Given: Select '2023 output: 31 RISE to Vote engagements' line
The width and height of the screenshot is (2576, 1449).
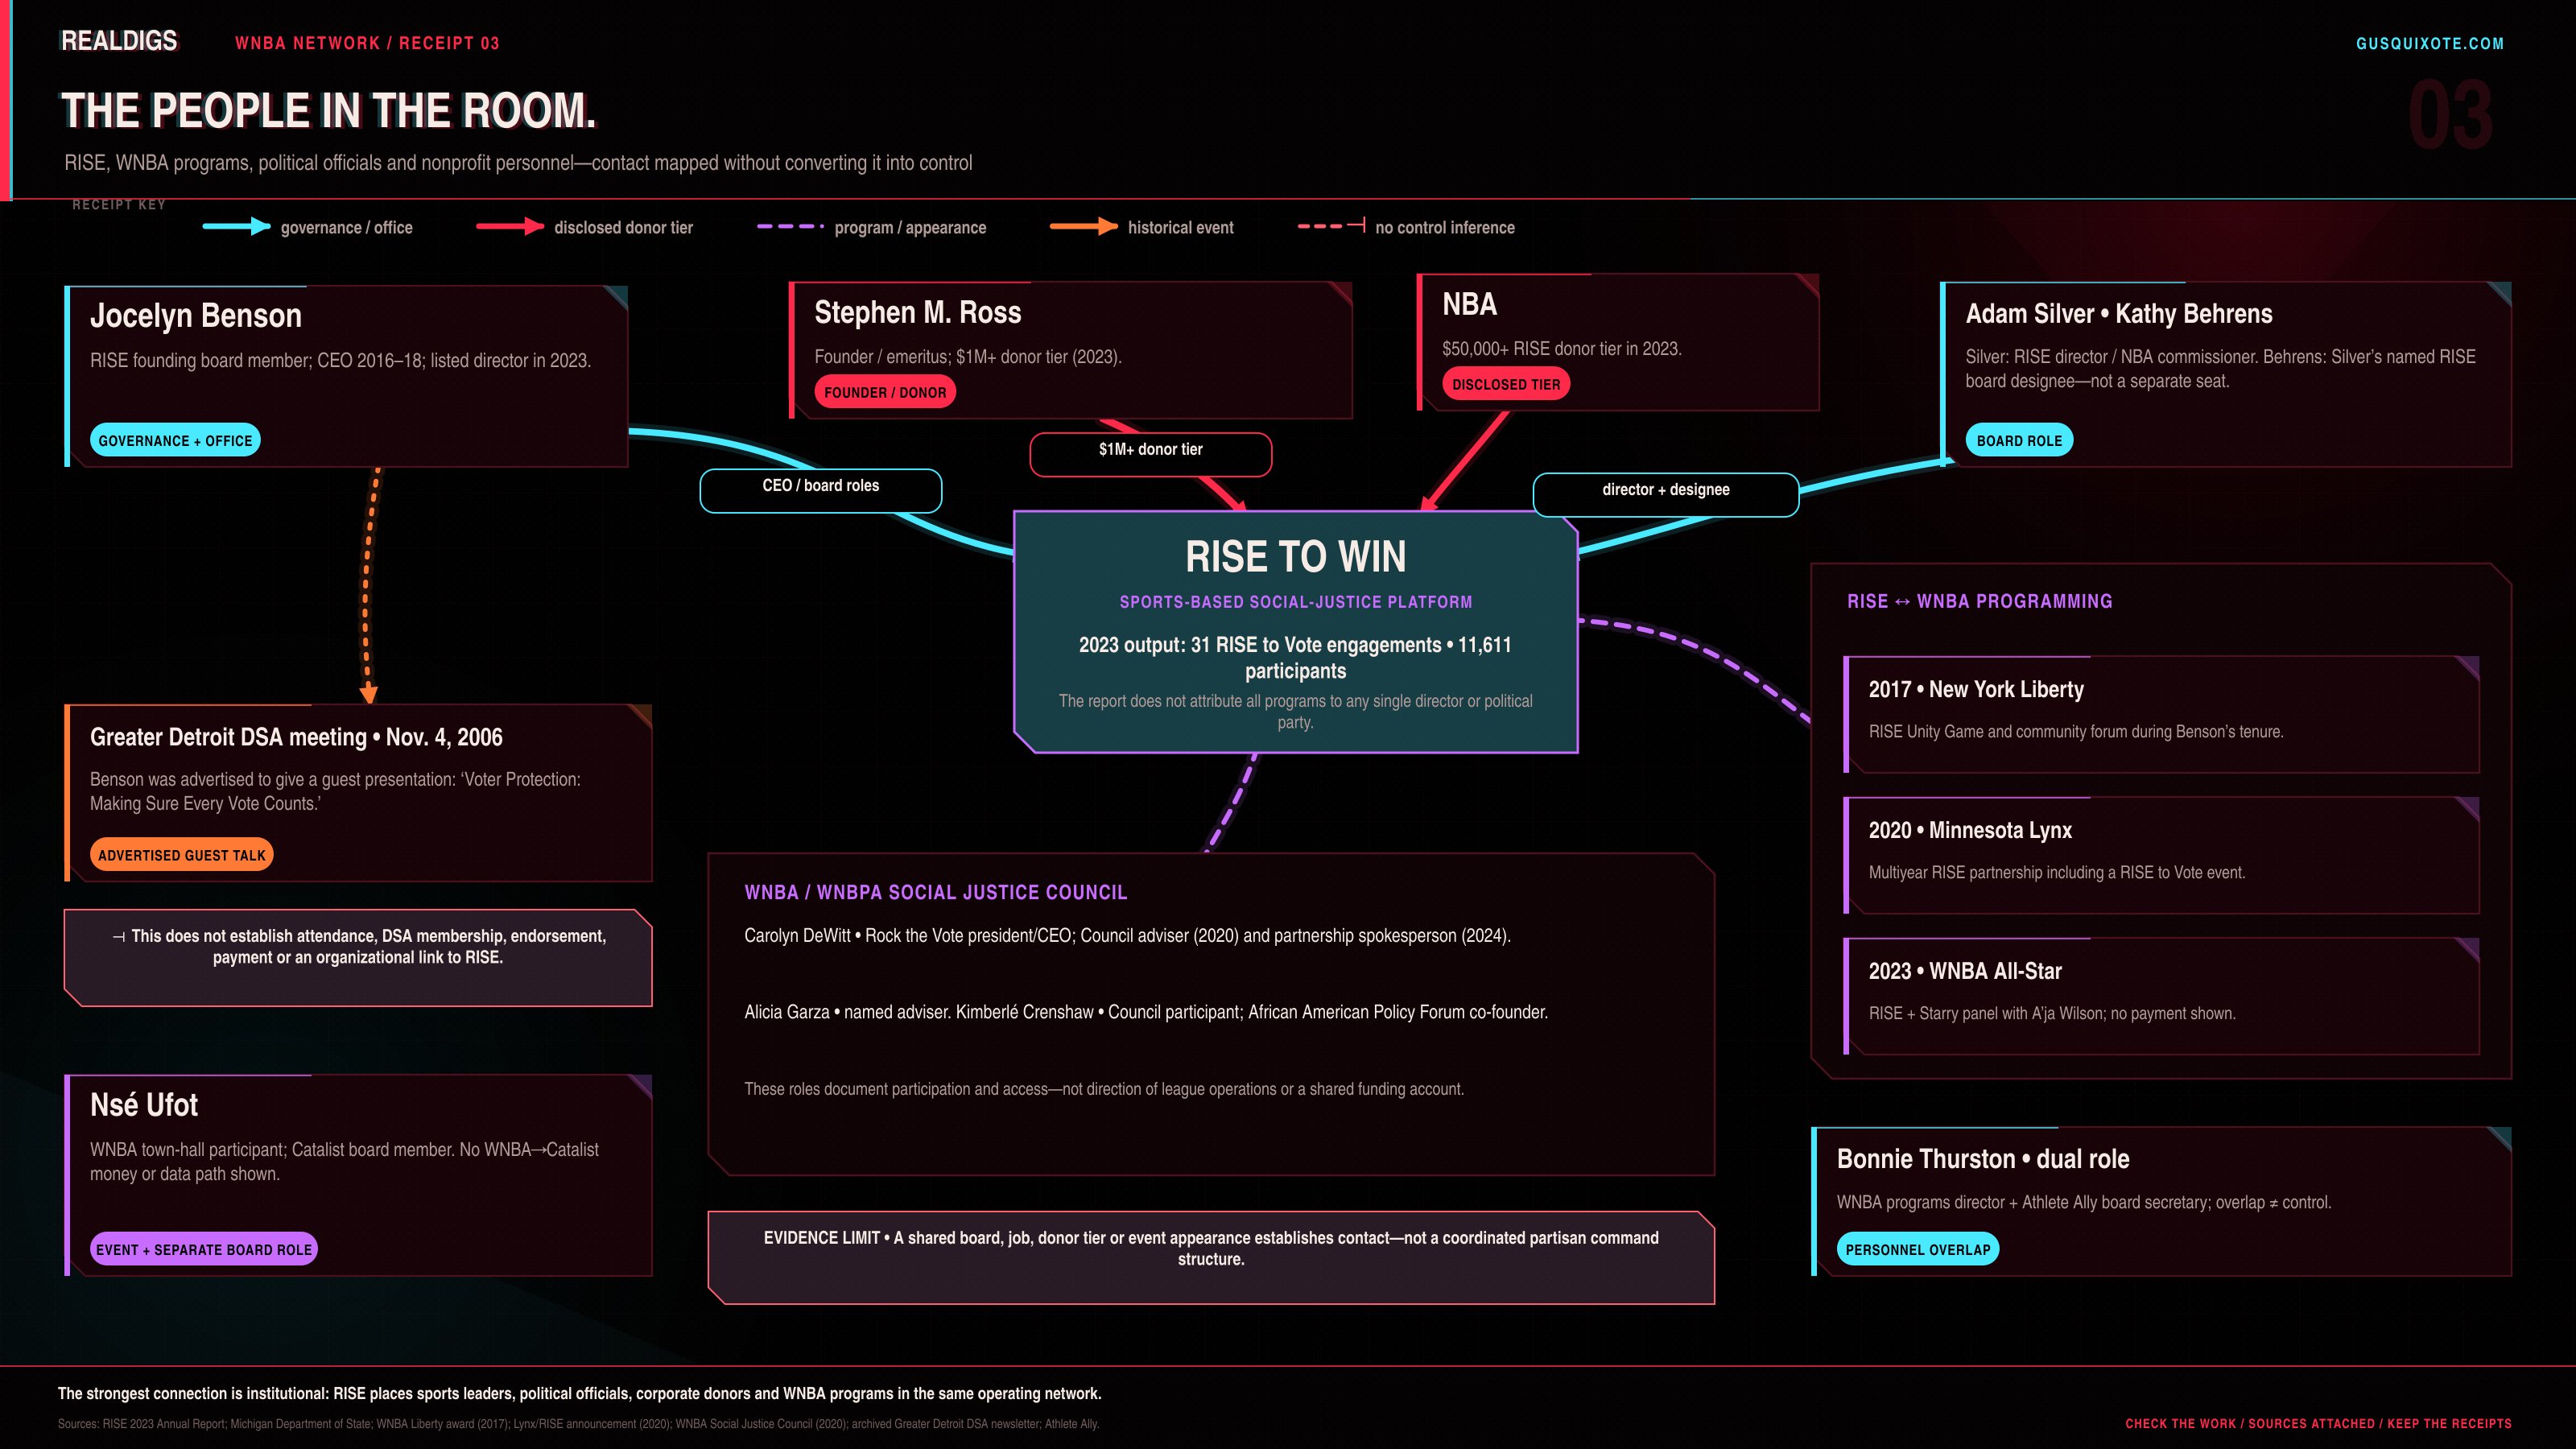Looking at the screenshot, I should (x=1295, y=658).
